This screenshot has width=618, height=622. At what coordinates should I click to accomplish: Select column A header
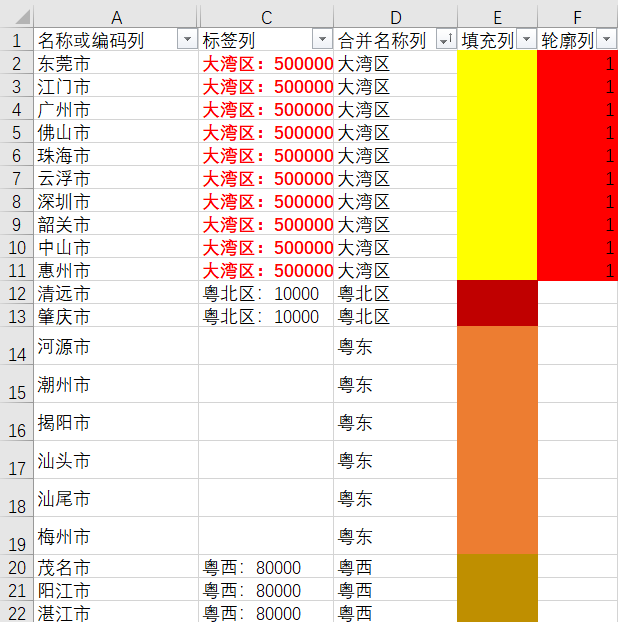(115, 17)
